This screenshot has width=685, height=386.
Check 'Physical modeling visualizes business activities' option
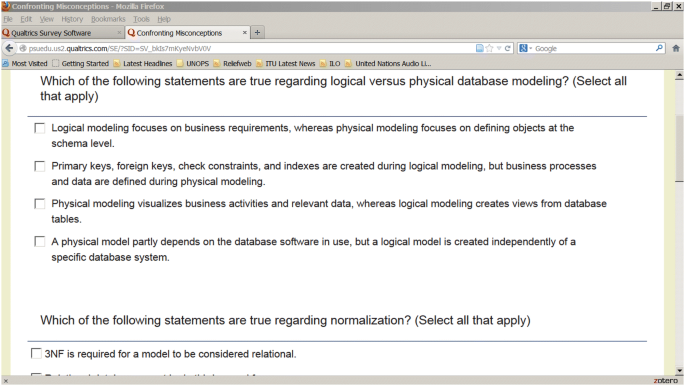tap(39, 204)
